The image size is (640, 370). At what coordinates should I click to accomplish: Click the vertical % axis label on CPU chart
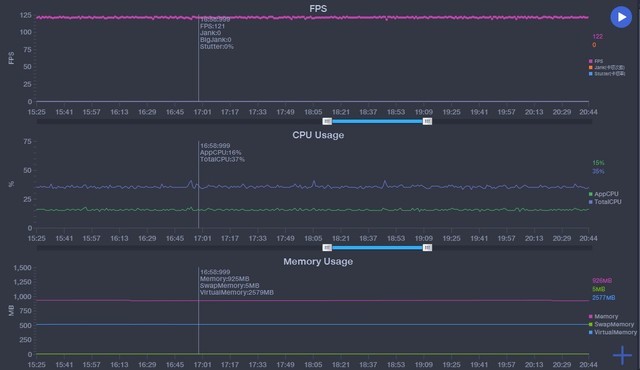coord(11,184)
